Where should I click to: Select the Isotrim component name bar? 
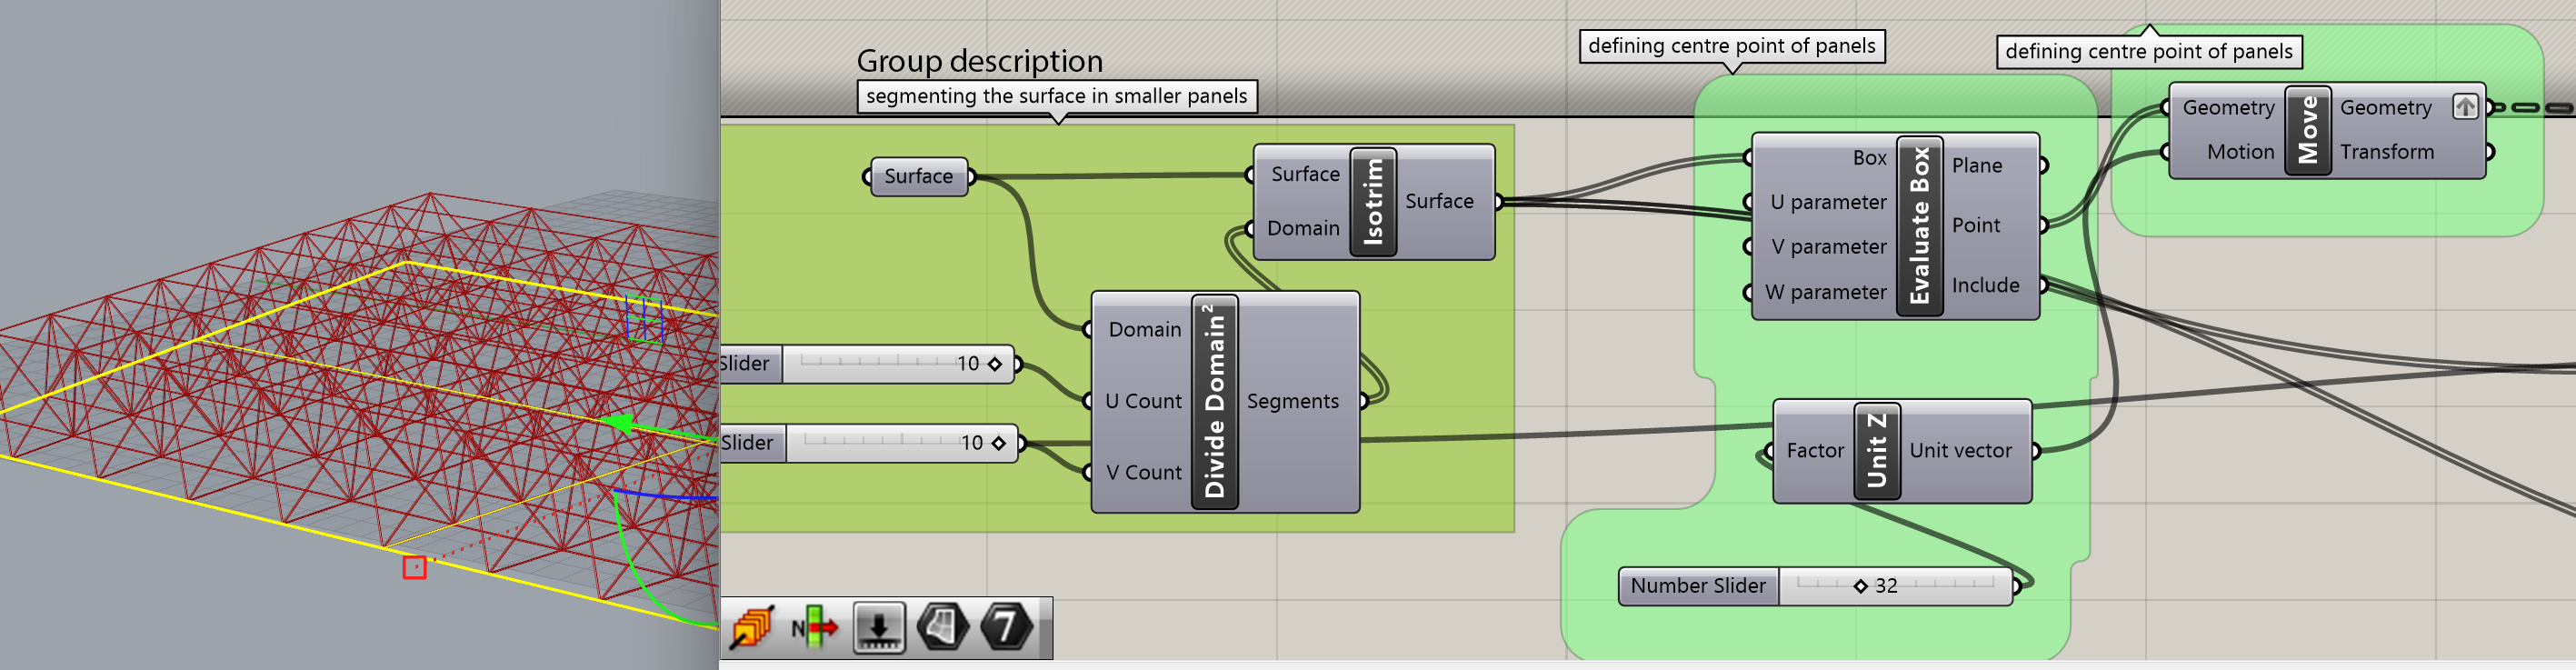click(x=1373, y=202)
